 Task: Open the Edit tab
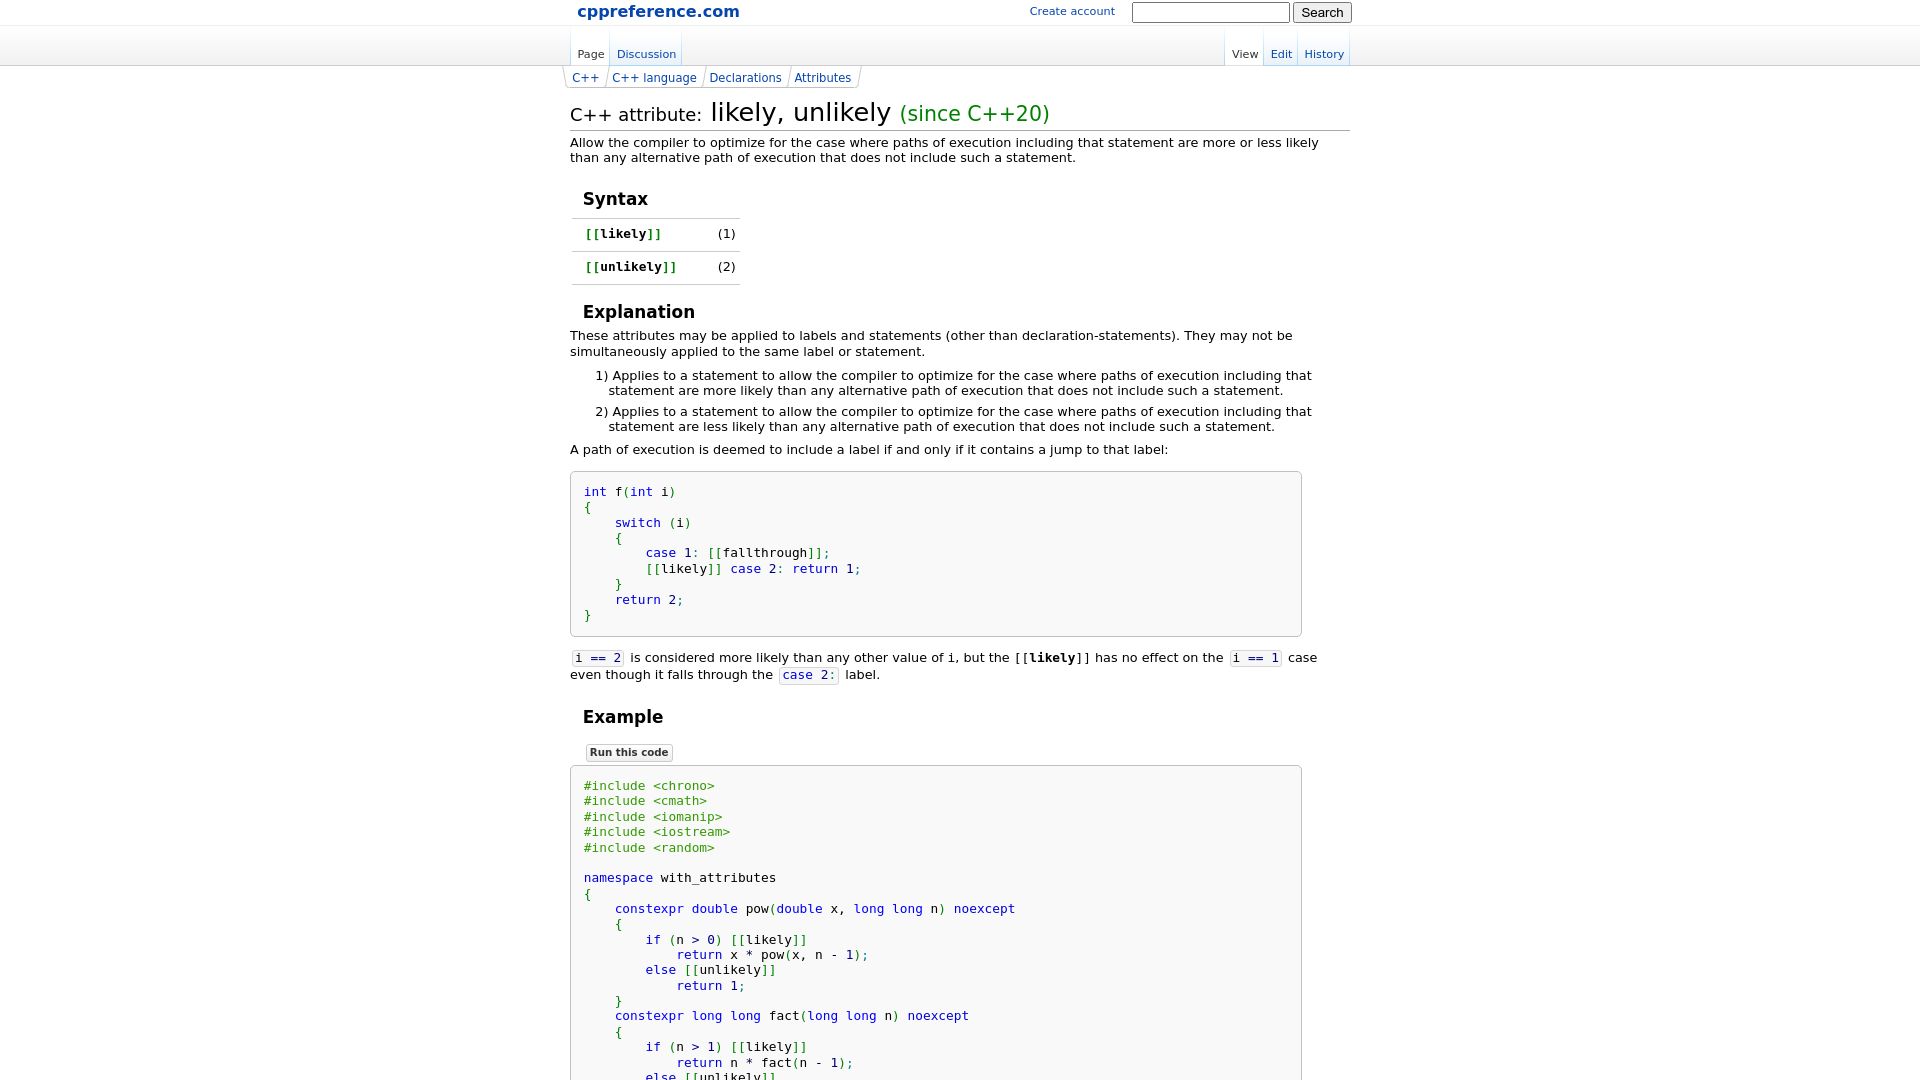coord(1281,54)
